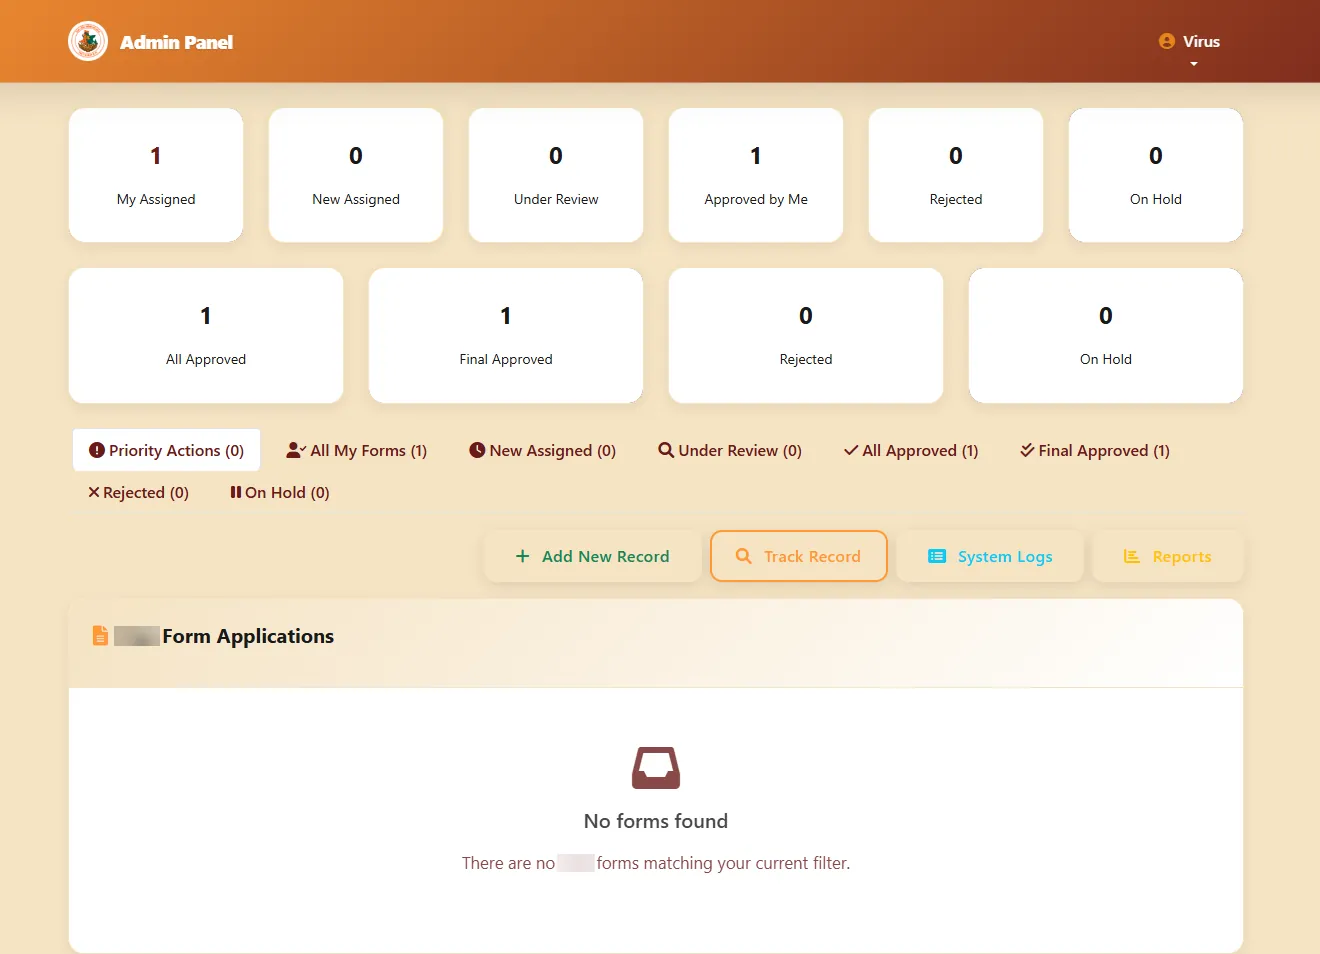Click the magnifier icon on Under Review tab
The height and width of the screenshot is (954, 1320).
tap(666, 450)
